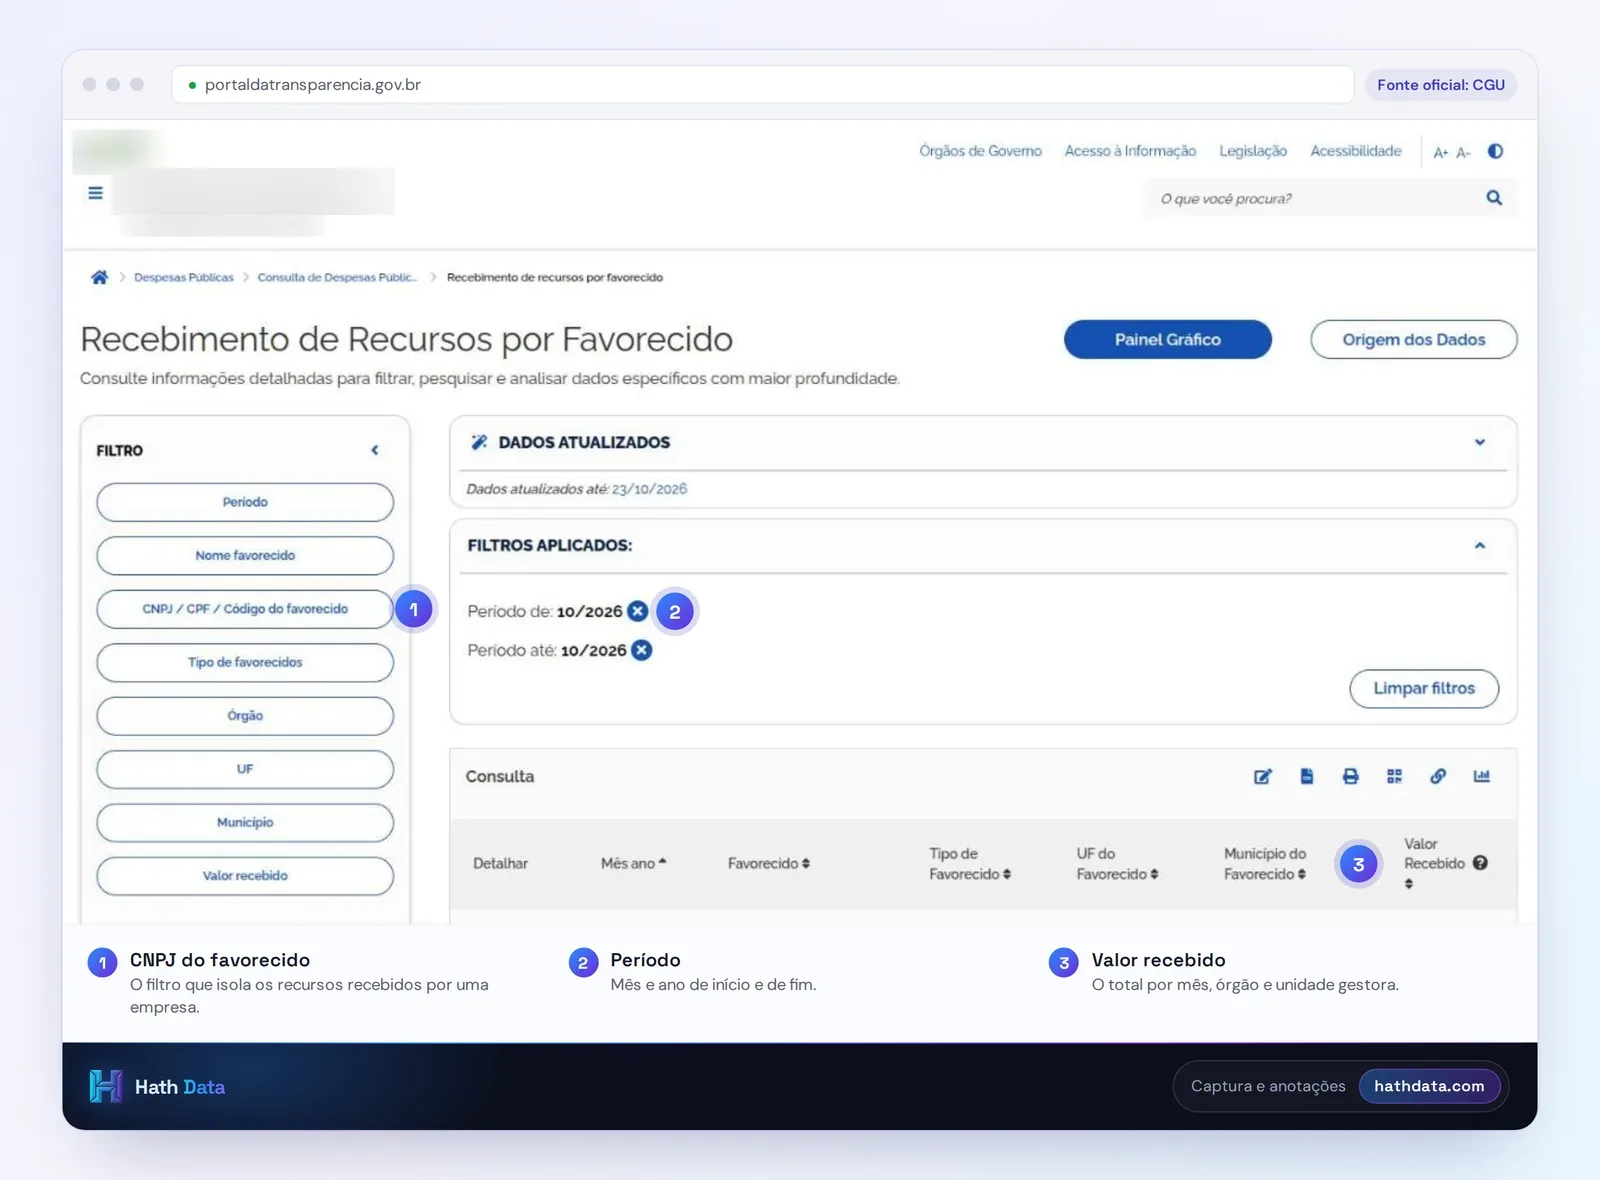Go to home via breadcrumb house icon
The height and width of the screenshot is (1180, 1600).
tap(99, 277)
